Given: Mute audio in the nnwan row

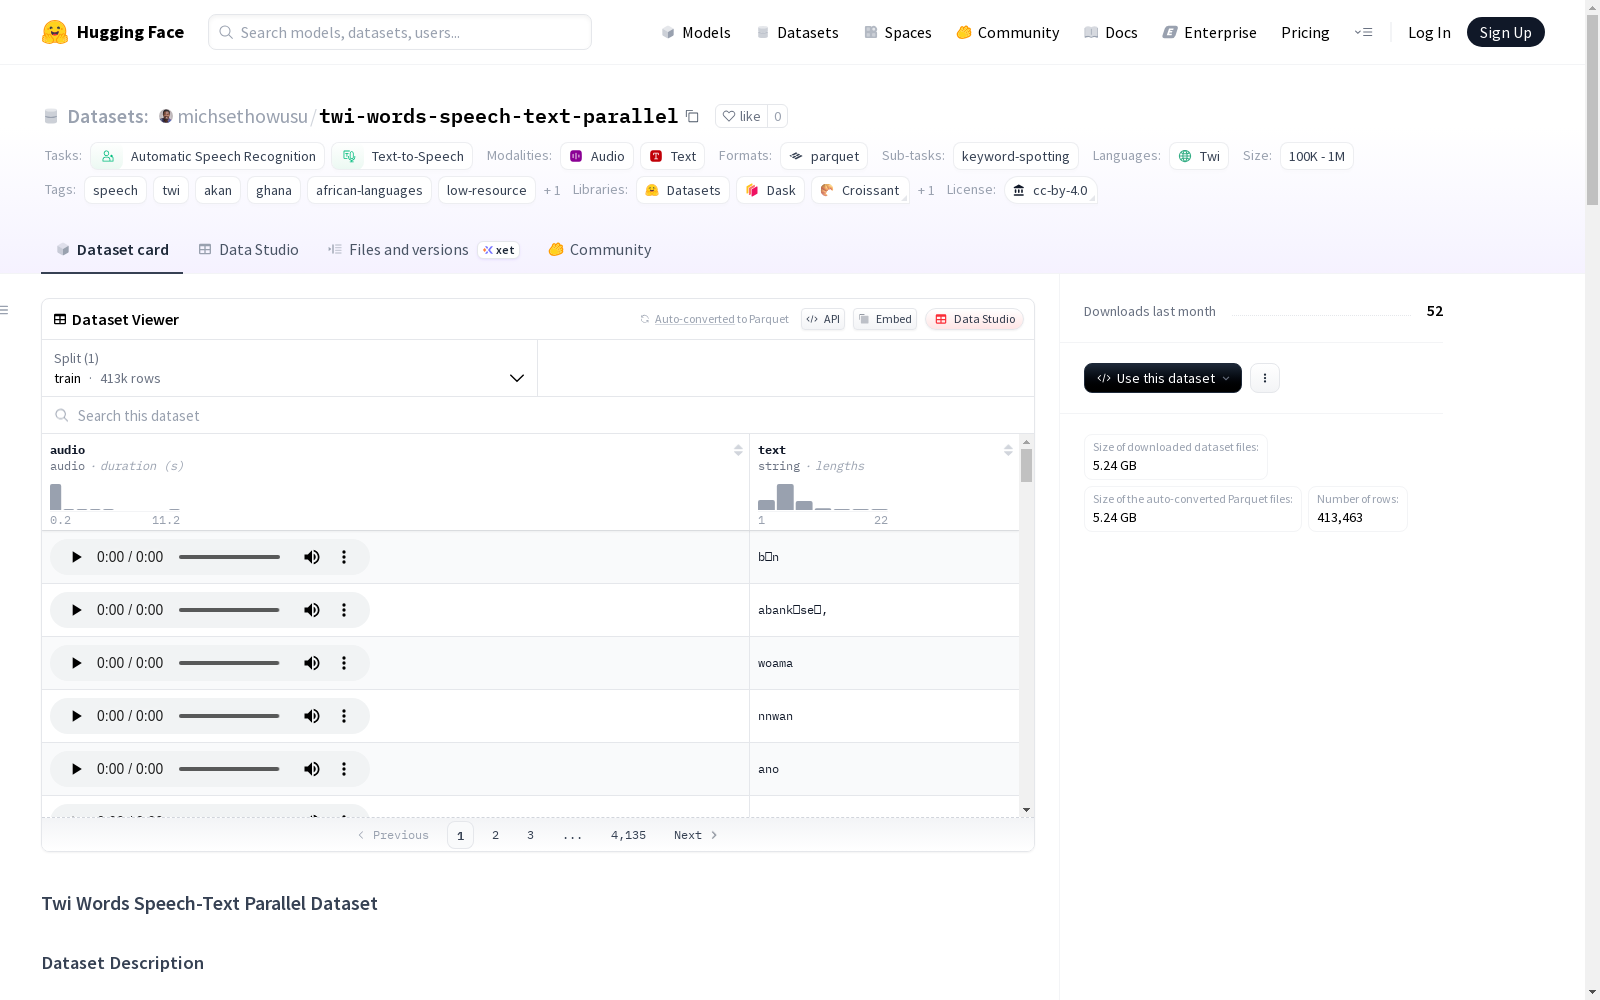Looking at the screenshot, I should click(312, 716).
